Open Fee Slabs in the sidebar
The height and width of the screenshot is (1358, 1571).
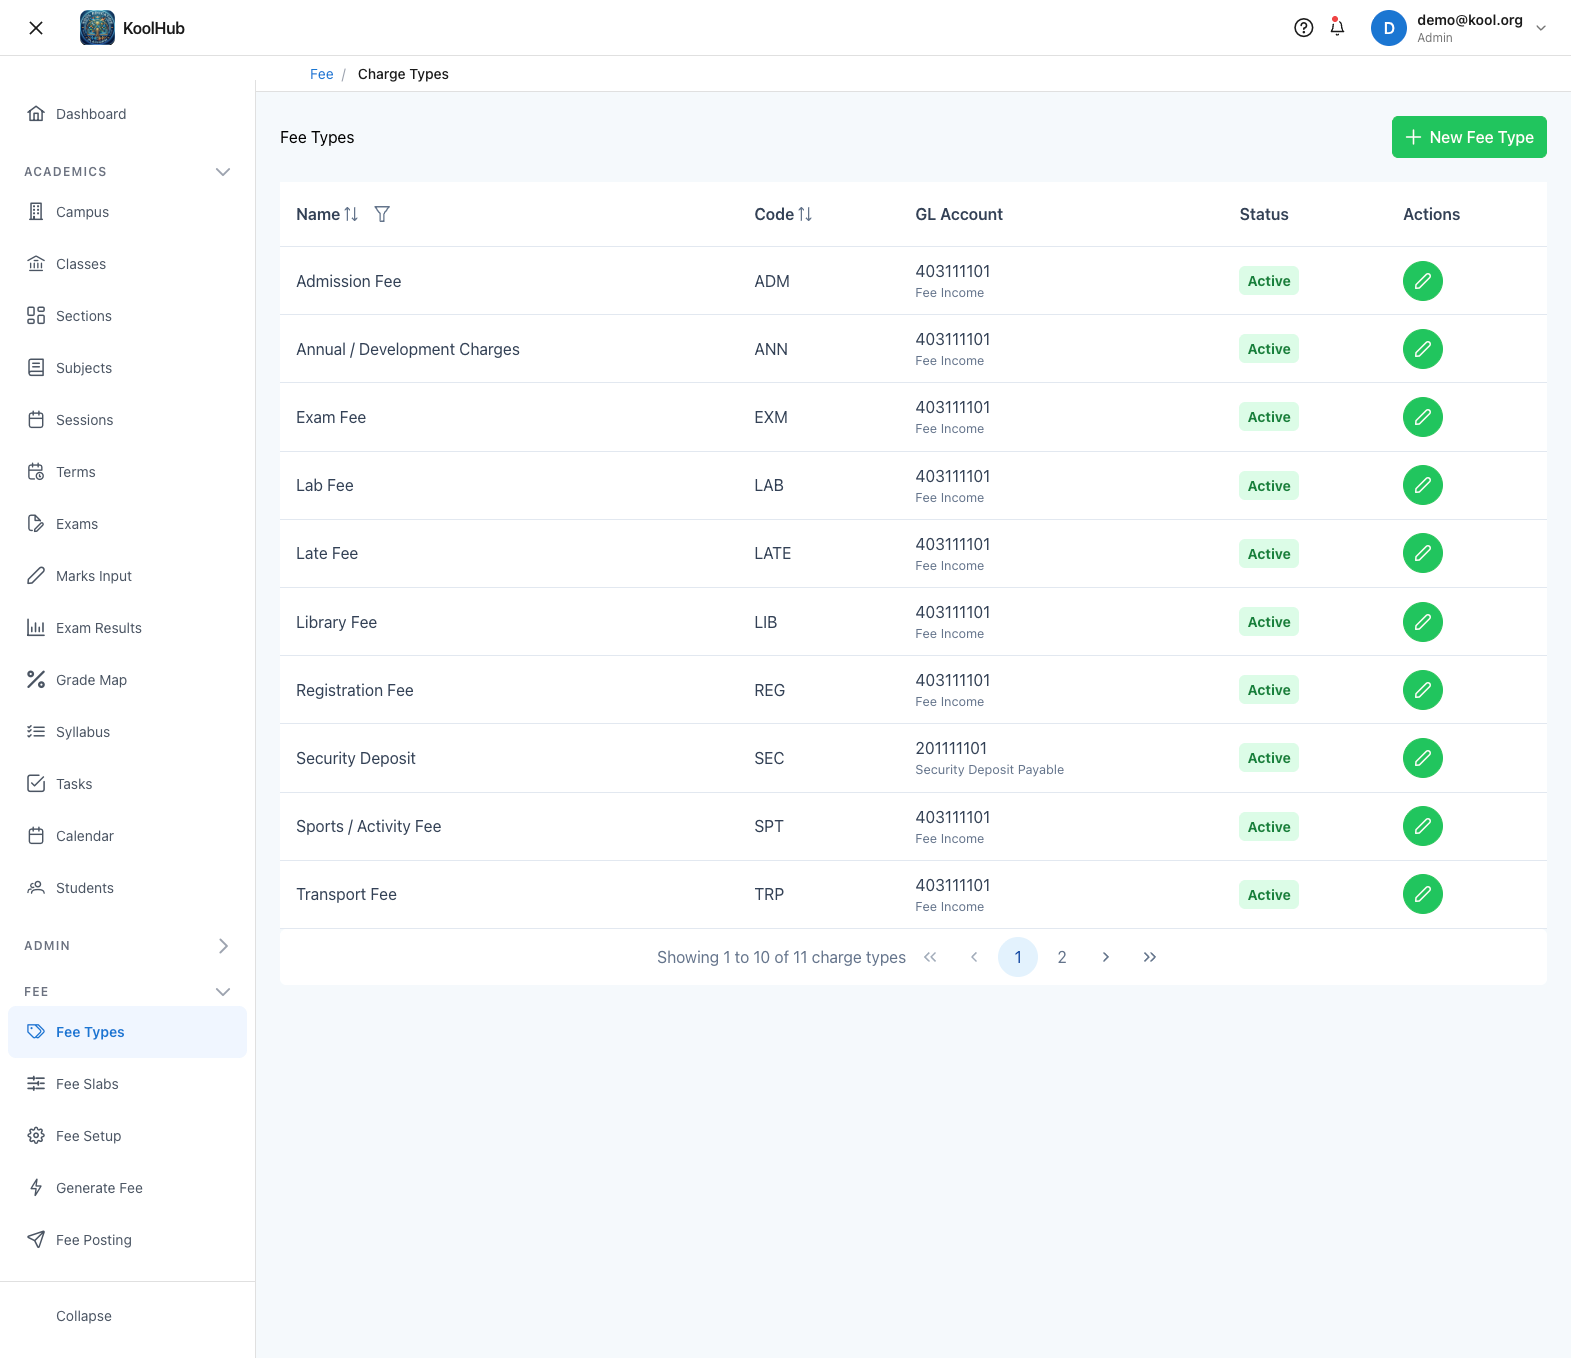pyautogui.click(x=127, y=1084)
